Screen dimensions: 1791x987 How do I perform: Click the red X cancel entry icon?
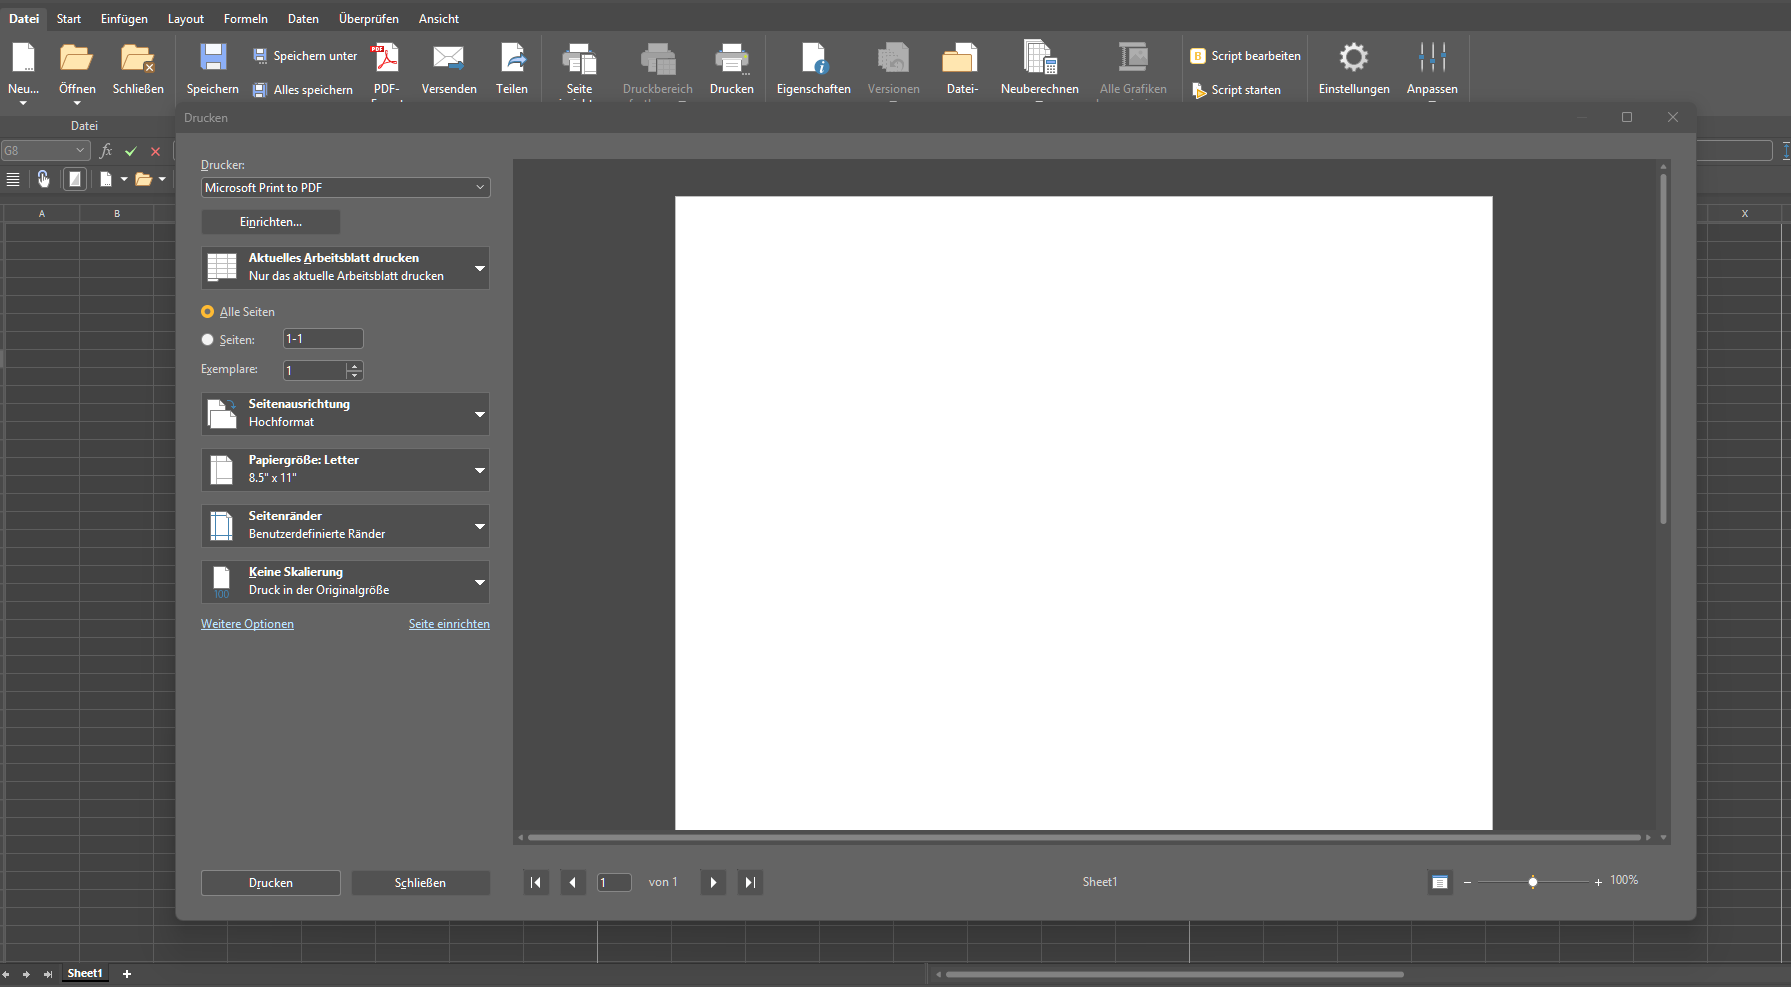[x=155, y=151]
